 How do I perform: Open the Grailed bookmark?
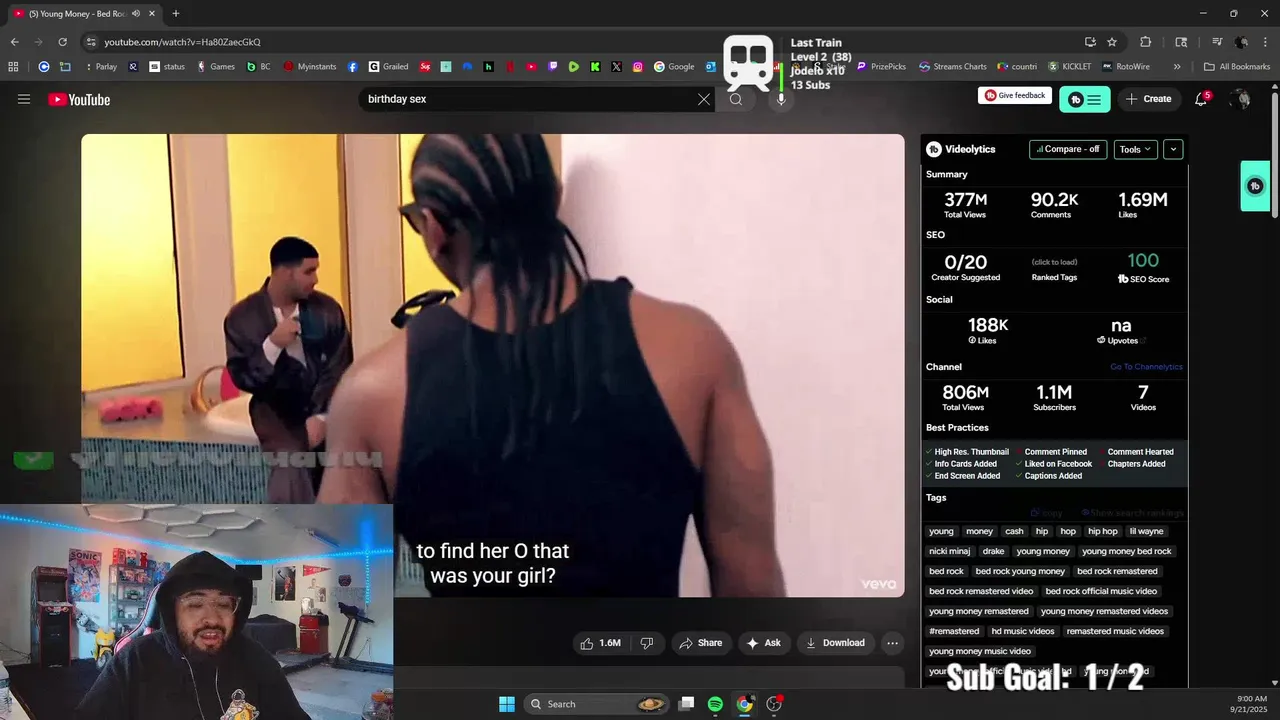pos(389,67)
